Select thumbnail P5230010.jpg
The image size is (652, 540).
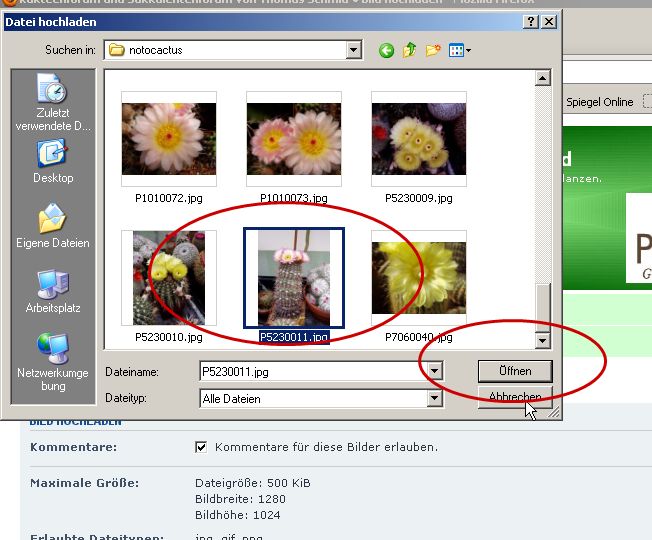click(x=169, y=278)
